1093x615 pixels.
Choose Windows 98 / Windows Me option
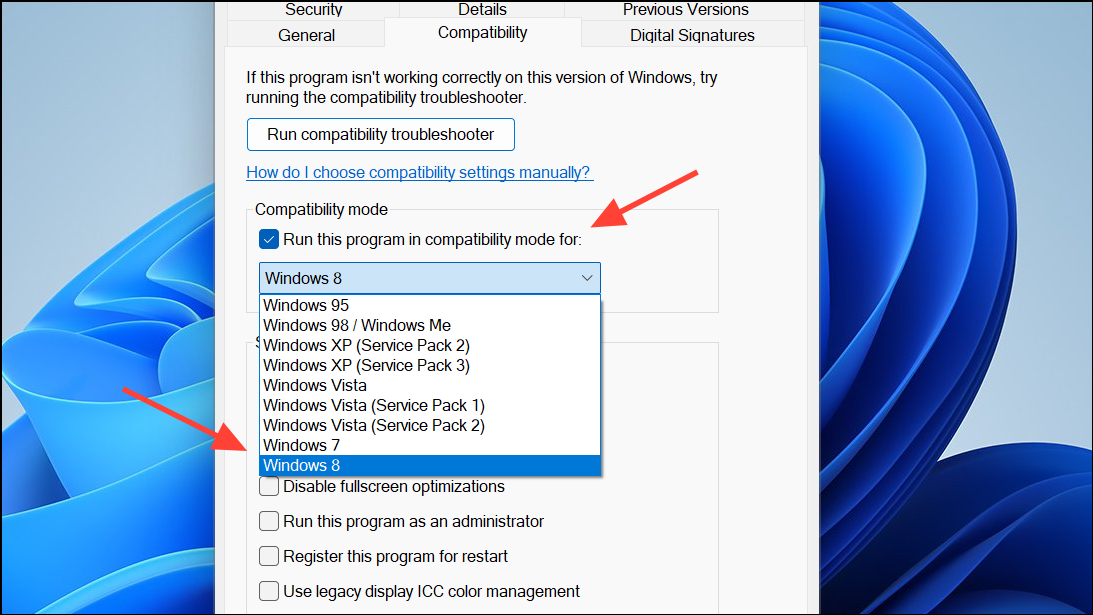[357, 325]
